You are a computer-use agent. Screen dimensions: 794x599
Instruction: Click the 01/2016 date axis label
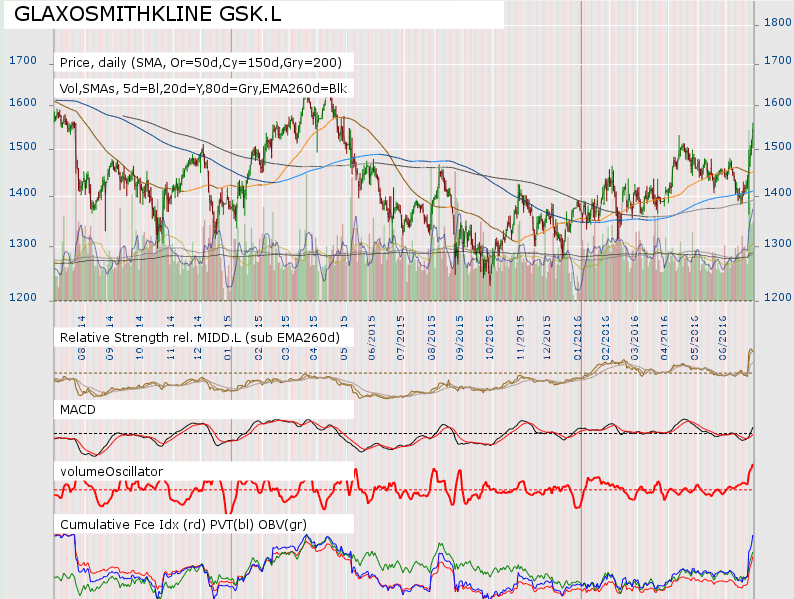coord(577,338)
